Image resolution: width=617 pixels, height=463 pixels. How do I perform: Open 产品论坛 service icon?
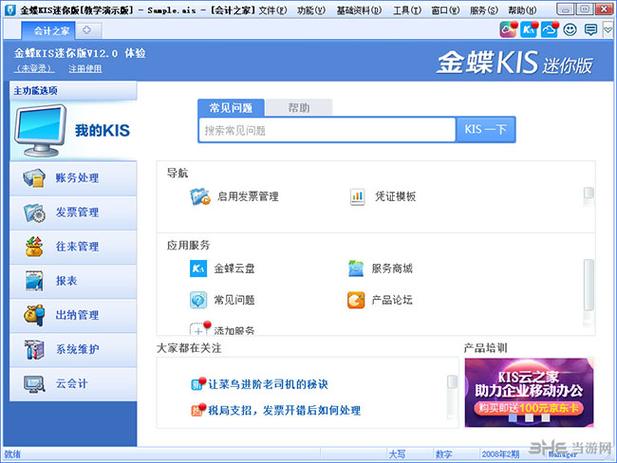pos(356,300)
